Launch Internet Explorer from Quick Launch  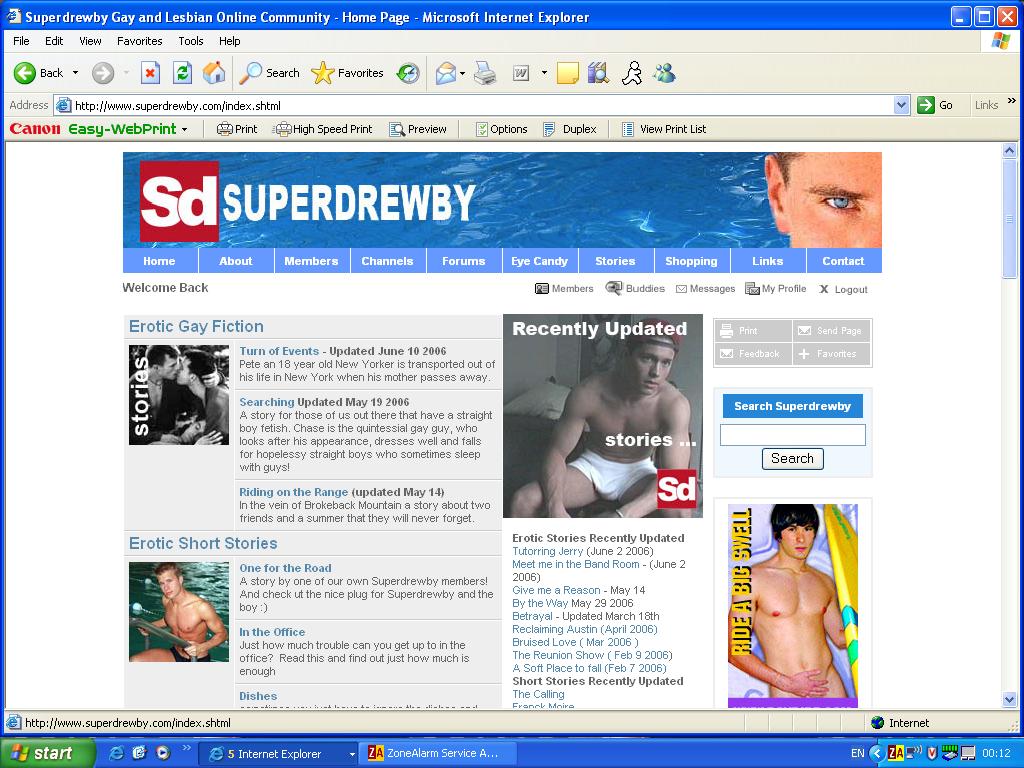coord(116,753)
